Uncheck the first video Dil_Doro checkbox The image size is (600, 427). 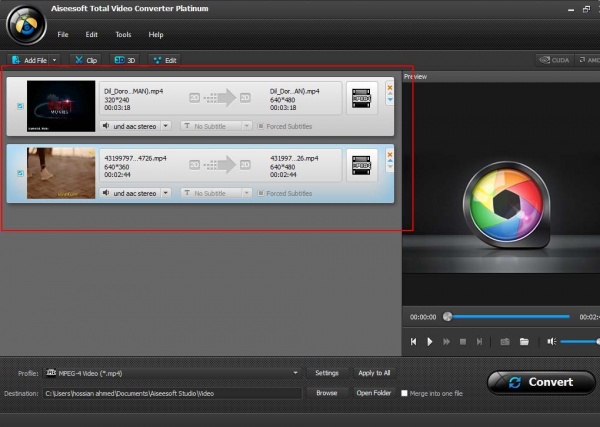click(20, 105)
